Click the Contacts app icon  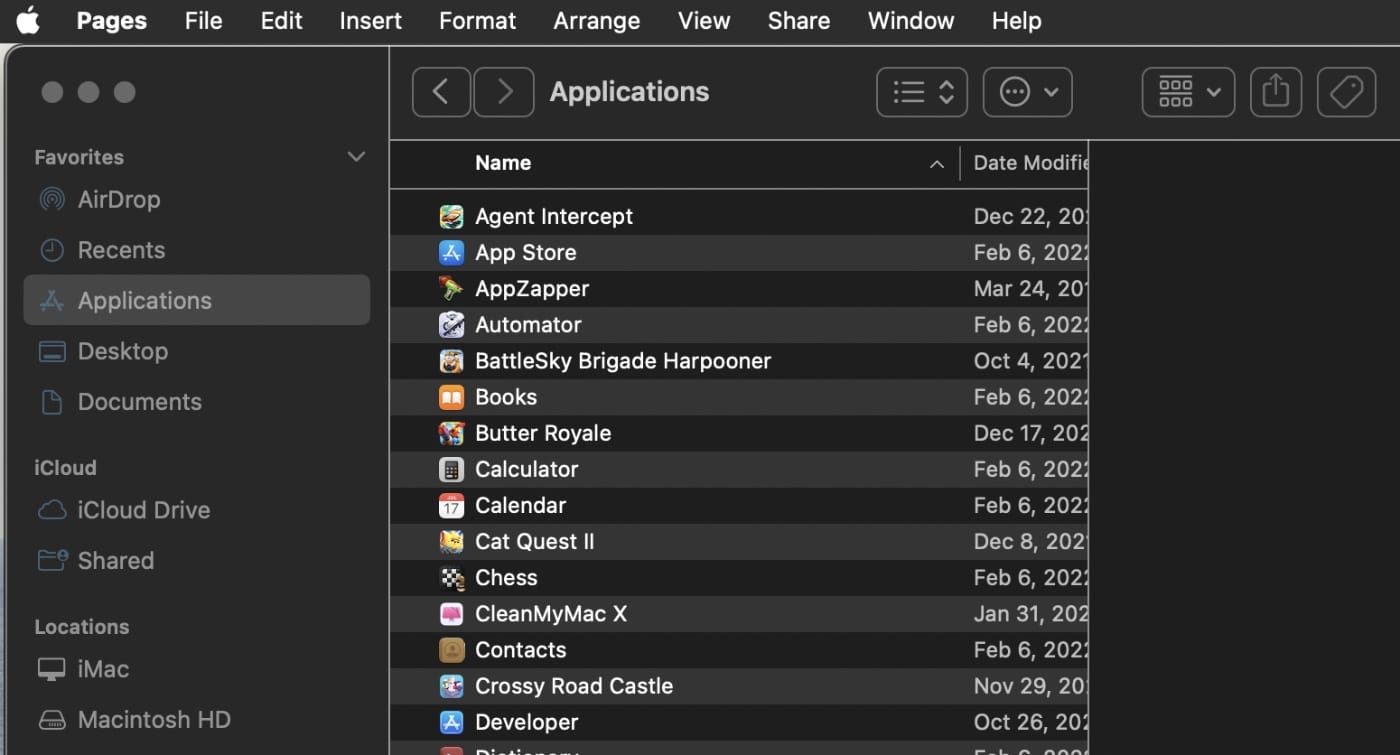tap(451, 650)
